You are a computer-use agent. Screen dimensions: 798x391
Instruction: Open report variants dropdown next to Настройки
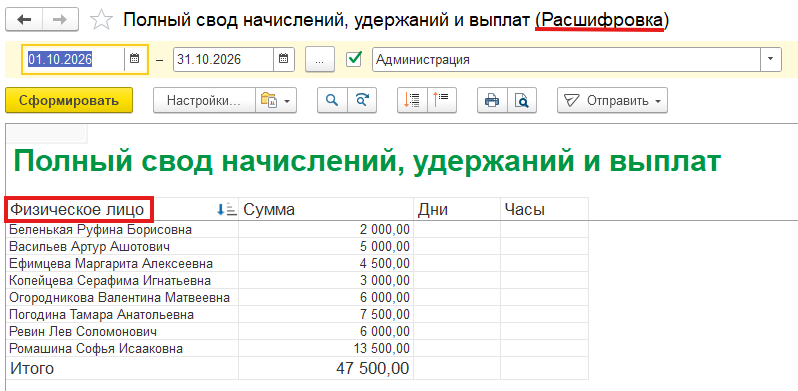tap(275, 100)
